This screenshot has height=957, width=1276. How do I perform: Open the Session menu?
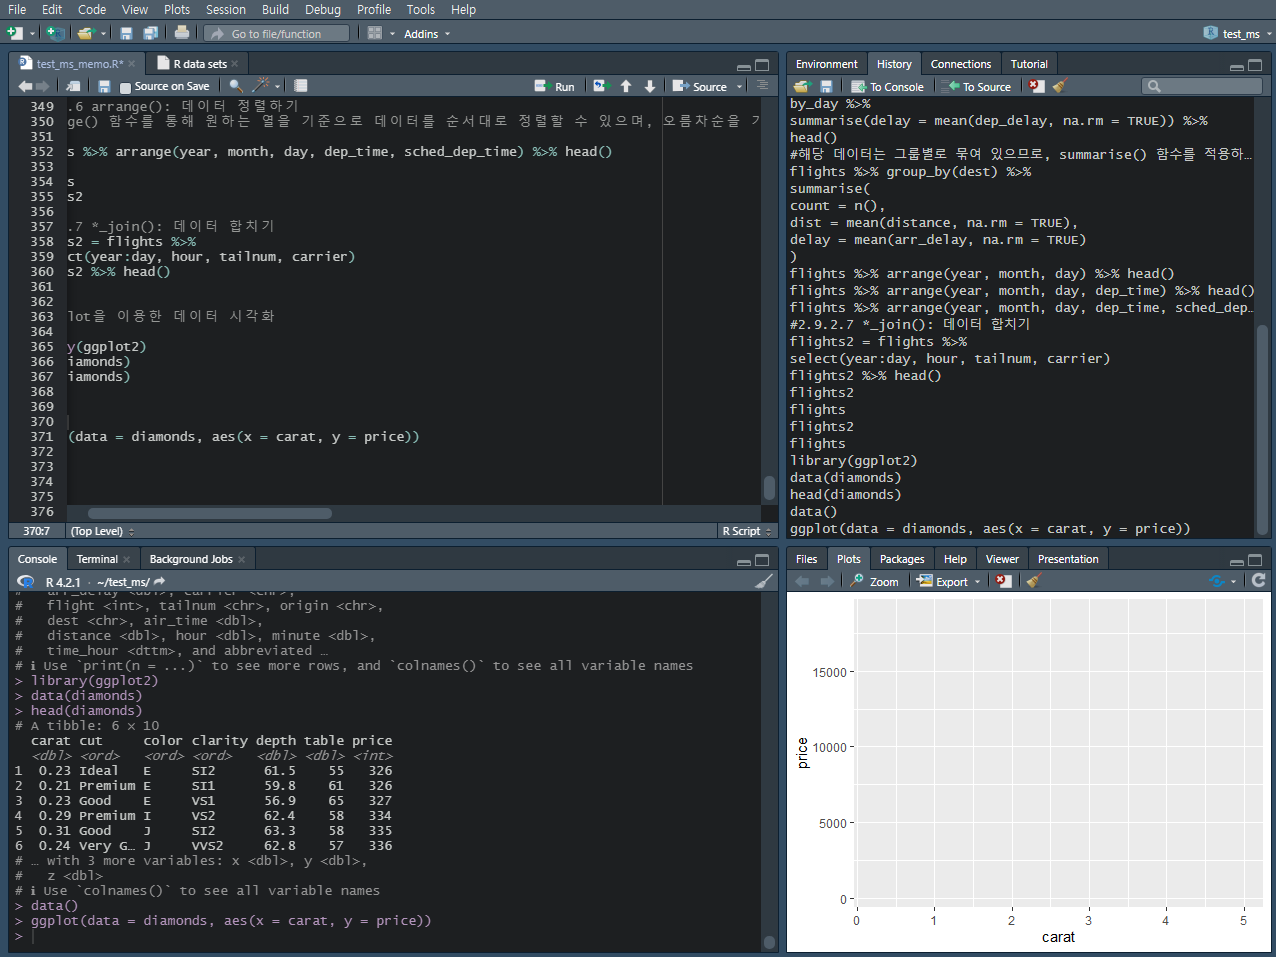pos(225,9)
